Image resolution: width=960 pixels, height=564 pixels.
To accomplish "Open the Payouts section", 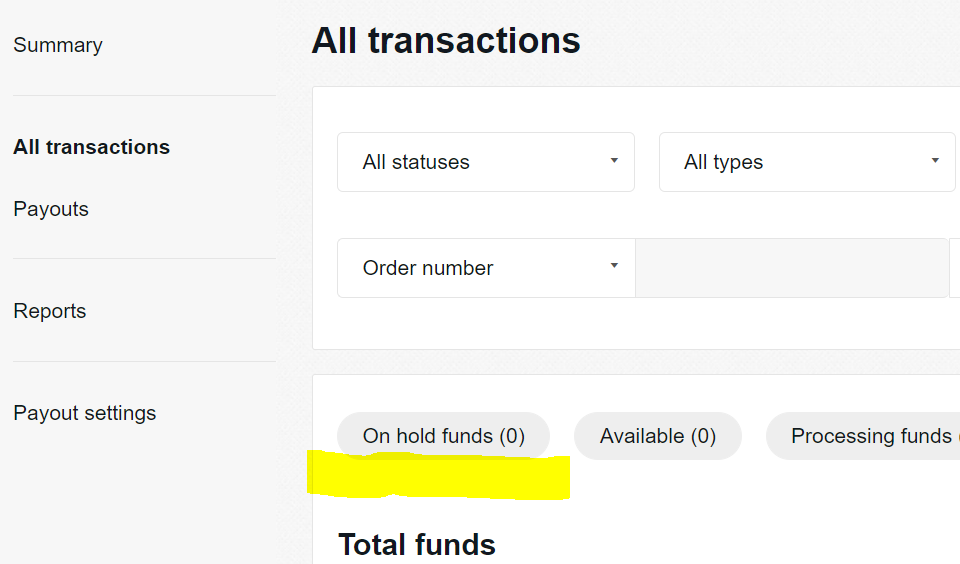I will click(51, 209).
